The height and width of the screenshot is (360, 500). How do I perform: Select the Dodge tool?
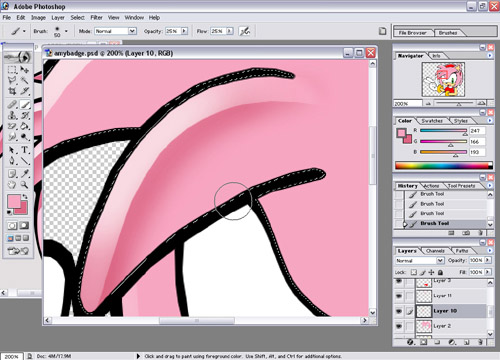[x=25, y=137]
